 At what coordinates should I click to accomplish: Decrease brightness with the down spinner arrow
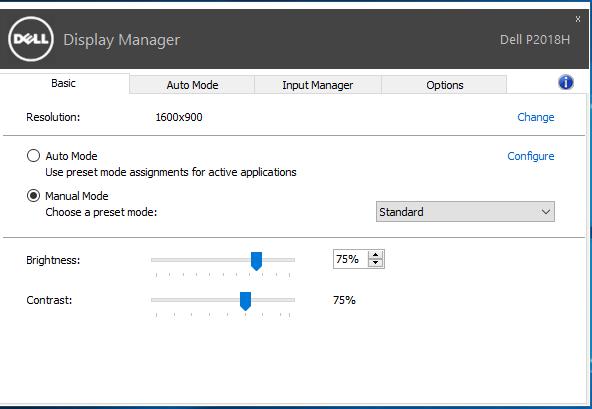[x=375, y=263]
